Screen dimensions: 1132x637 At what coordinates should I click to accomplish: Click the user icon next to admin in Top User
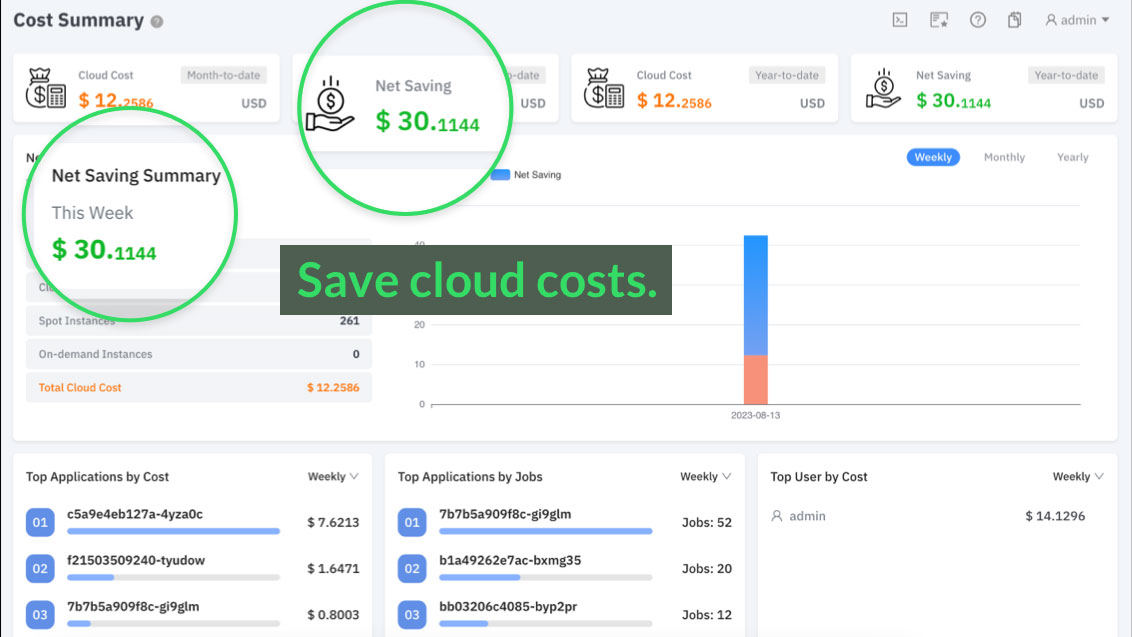pos(777,516)
